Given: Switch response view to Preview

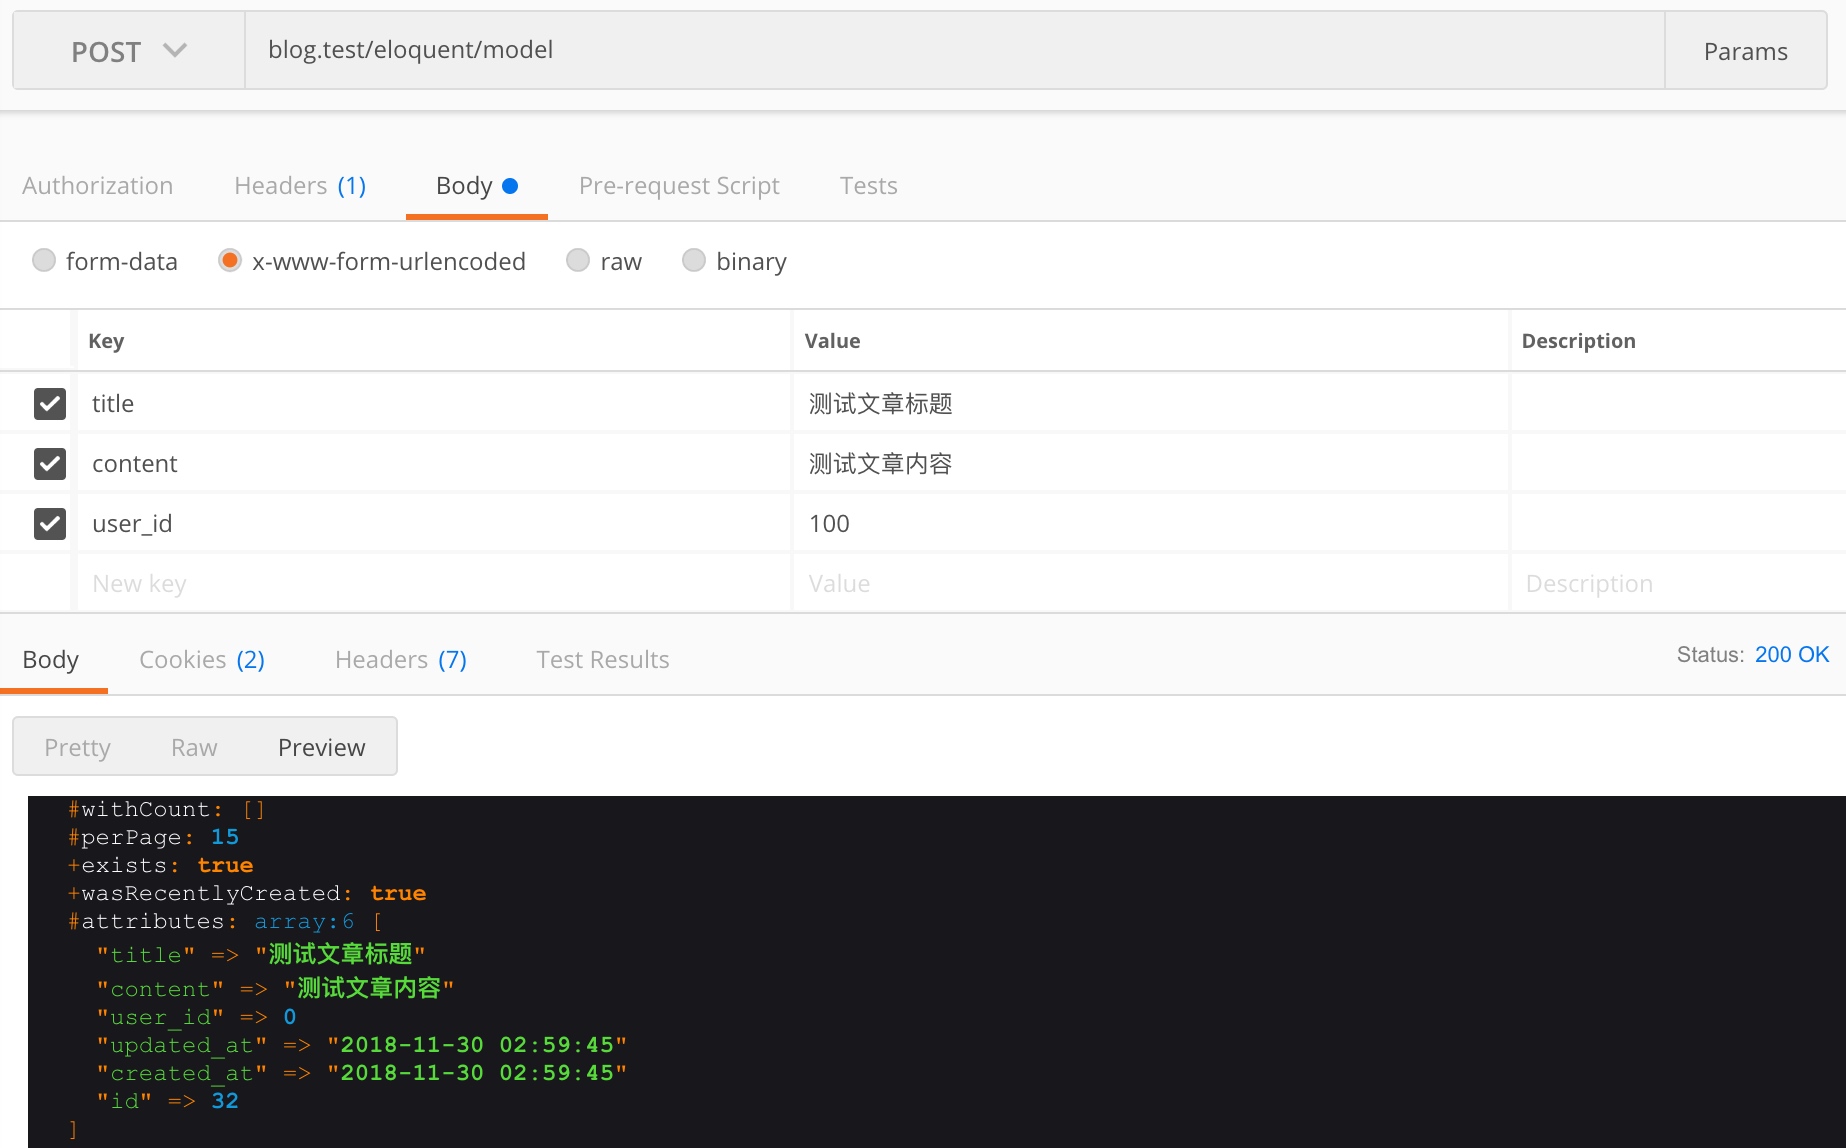Looking at the screenshot, I should pos(322,747).
